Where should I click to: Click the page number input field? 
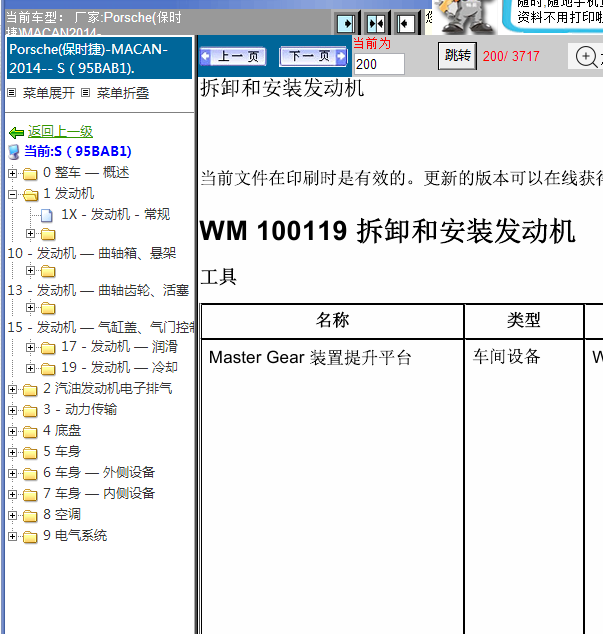click(379, 64)
